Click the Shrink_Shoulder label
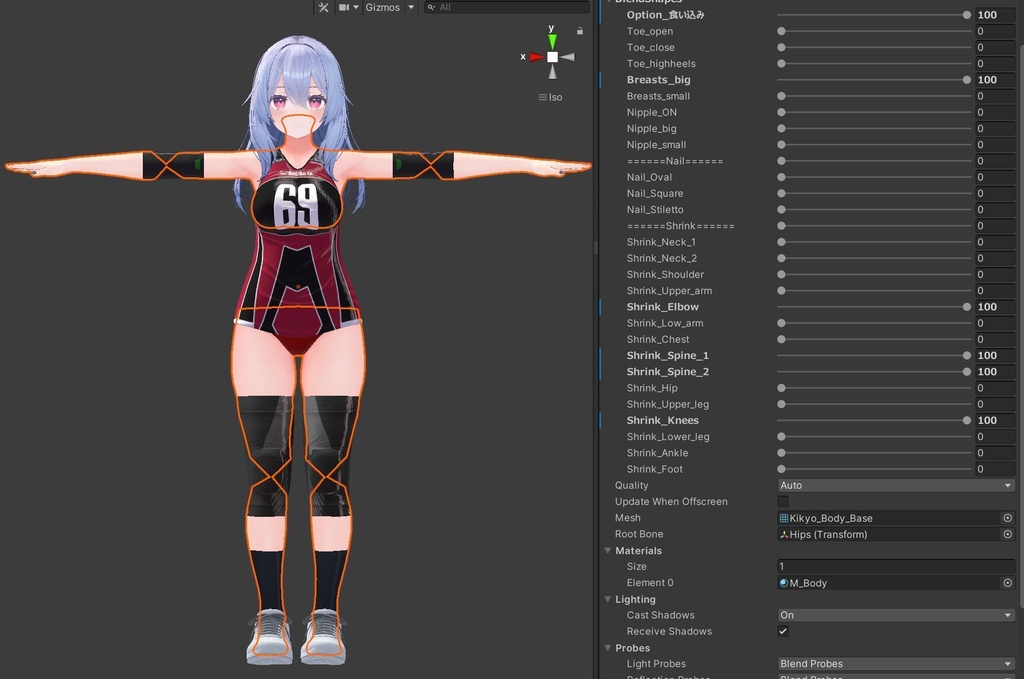 (665, 274)
